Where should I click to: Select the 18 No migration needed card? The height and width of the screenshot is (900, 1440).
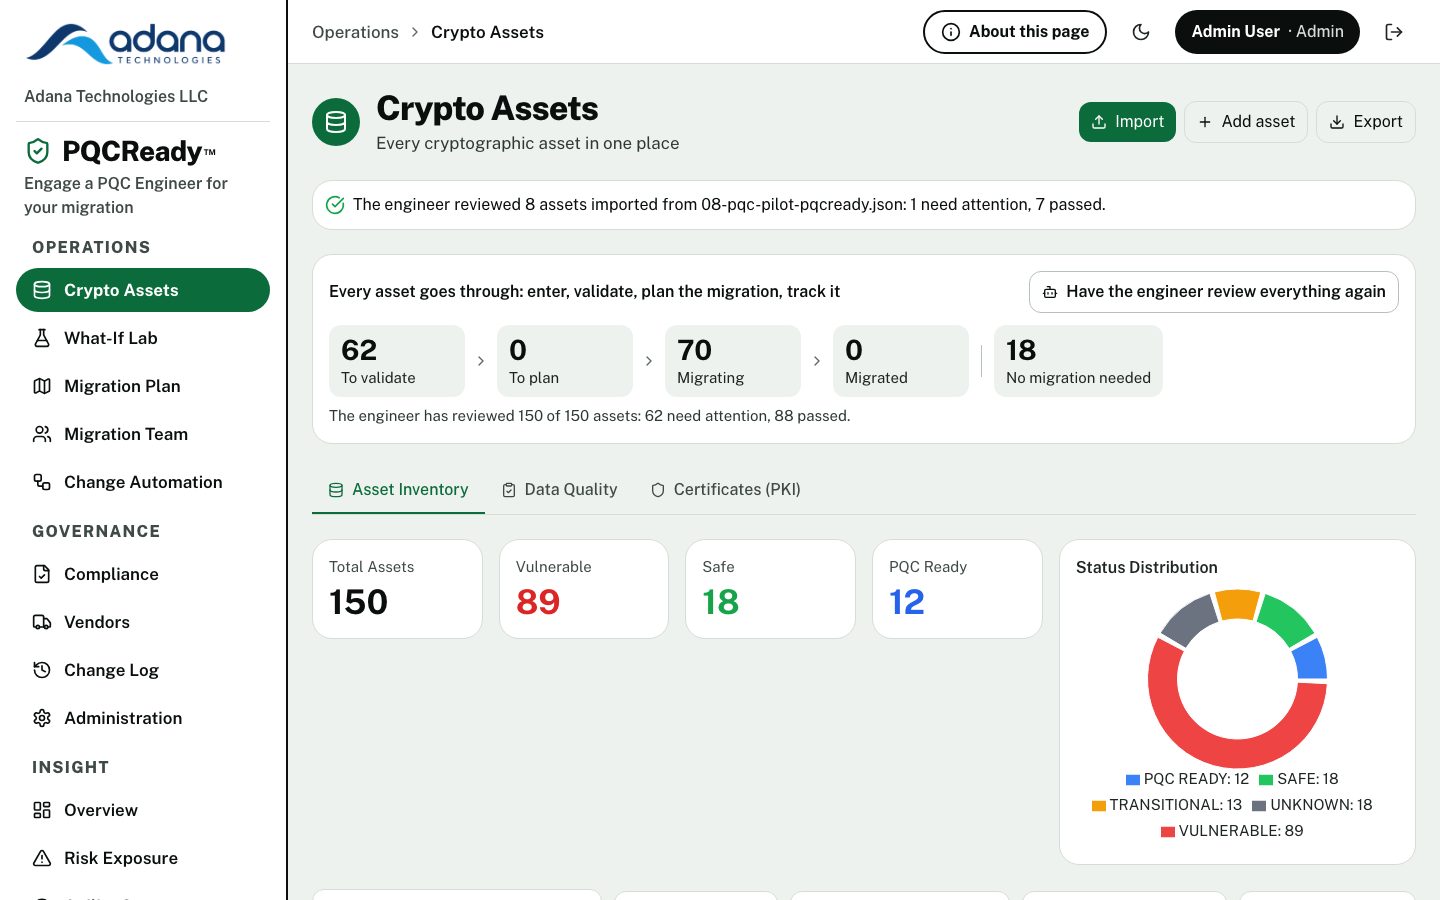[1078, 361]
